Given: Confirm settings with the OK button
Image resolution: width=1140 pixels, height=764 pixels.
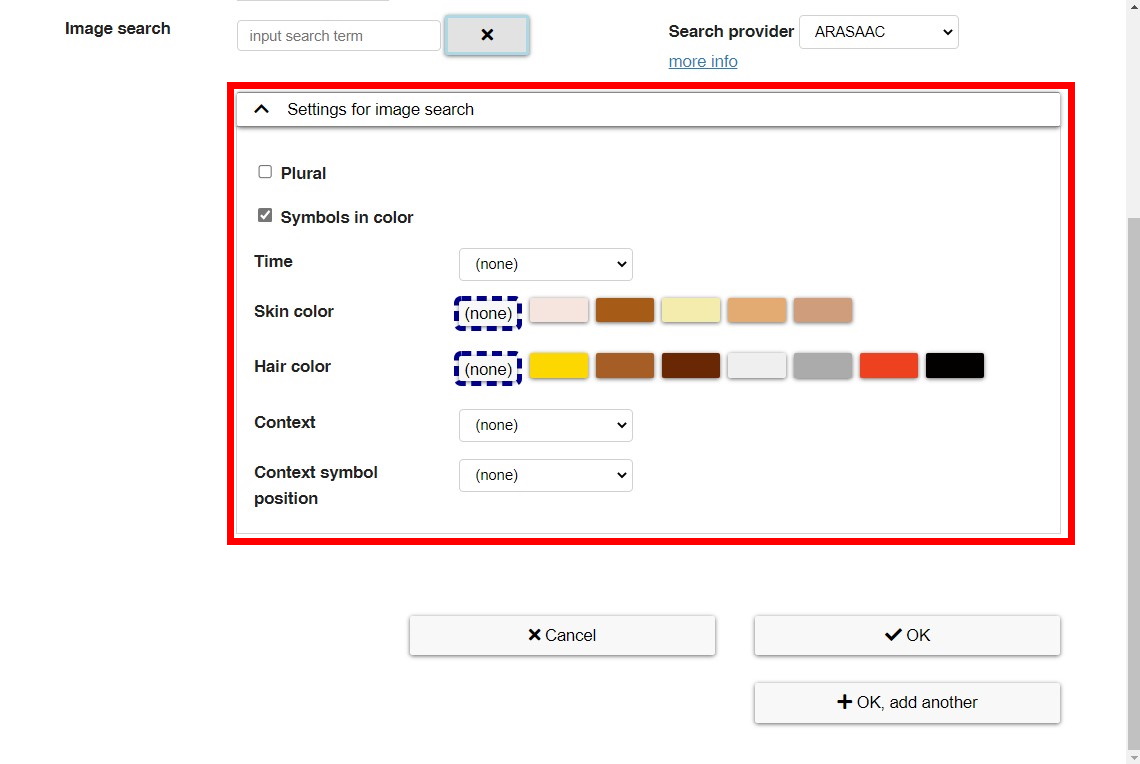Looking at the screenshot, I should (905, 634).
